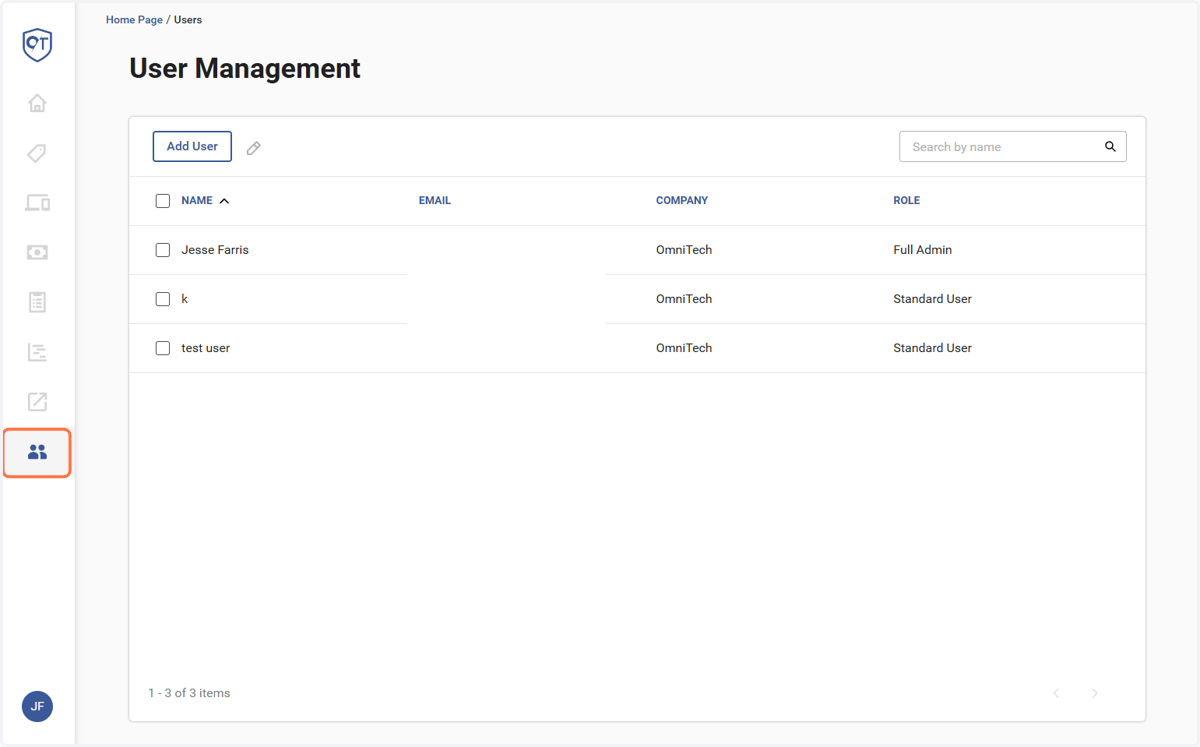Viewport: 1200px width, 747px height.
Task: Toggle the NAME column sort arrow
Action: point(224,201)
